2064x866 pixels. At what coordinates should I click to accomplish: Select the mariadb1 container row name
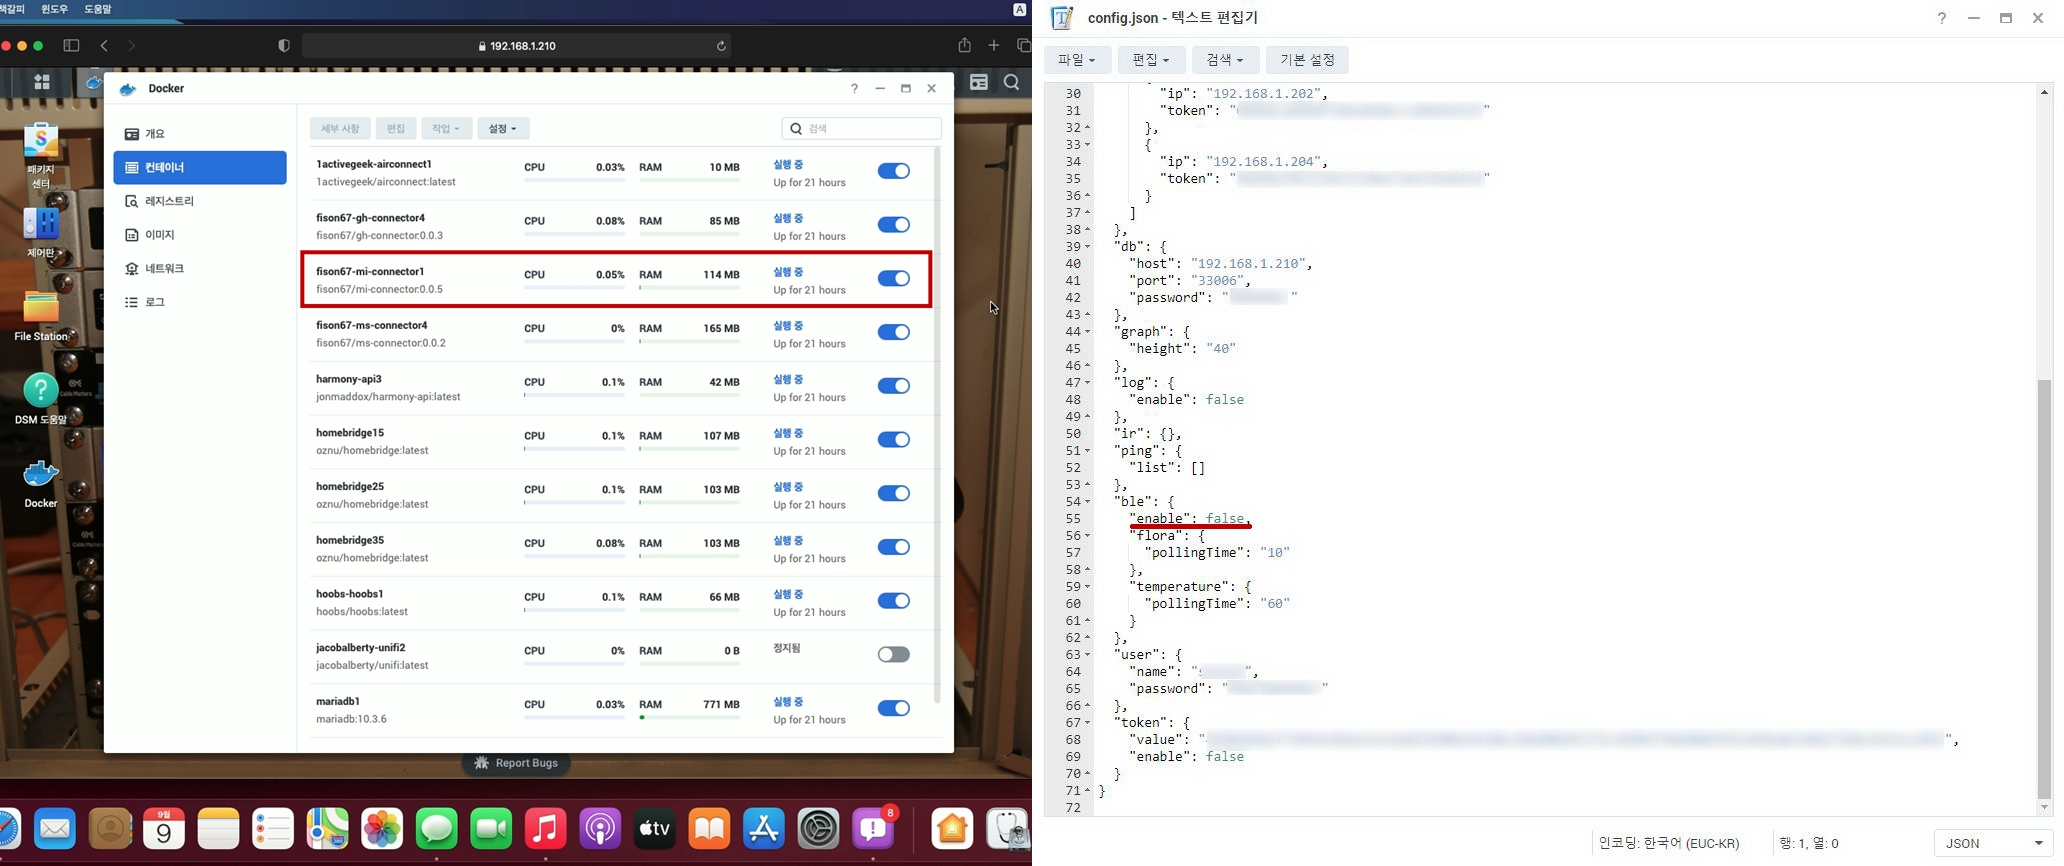coord(338,702)
